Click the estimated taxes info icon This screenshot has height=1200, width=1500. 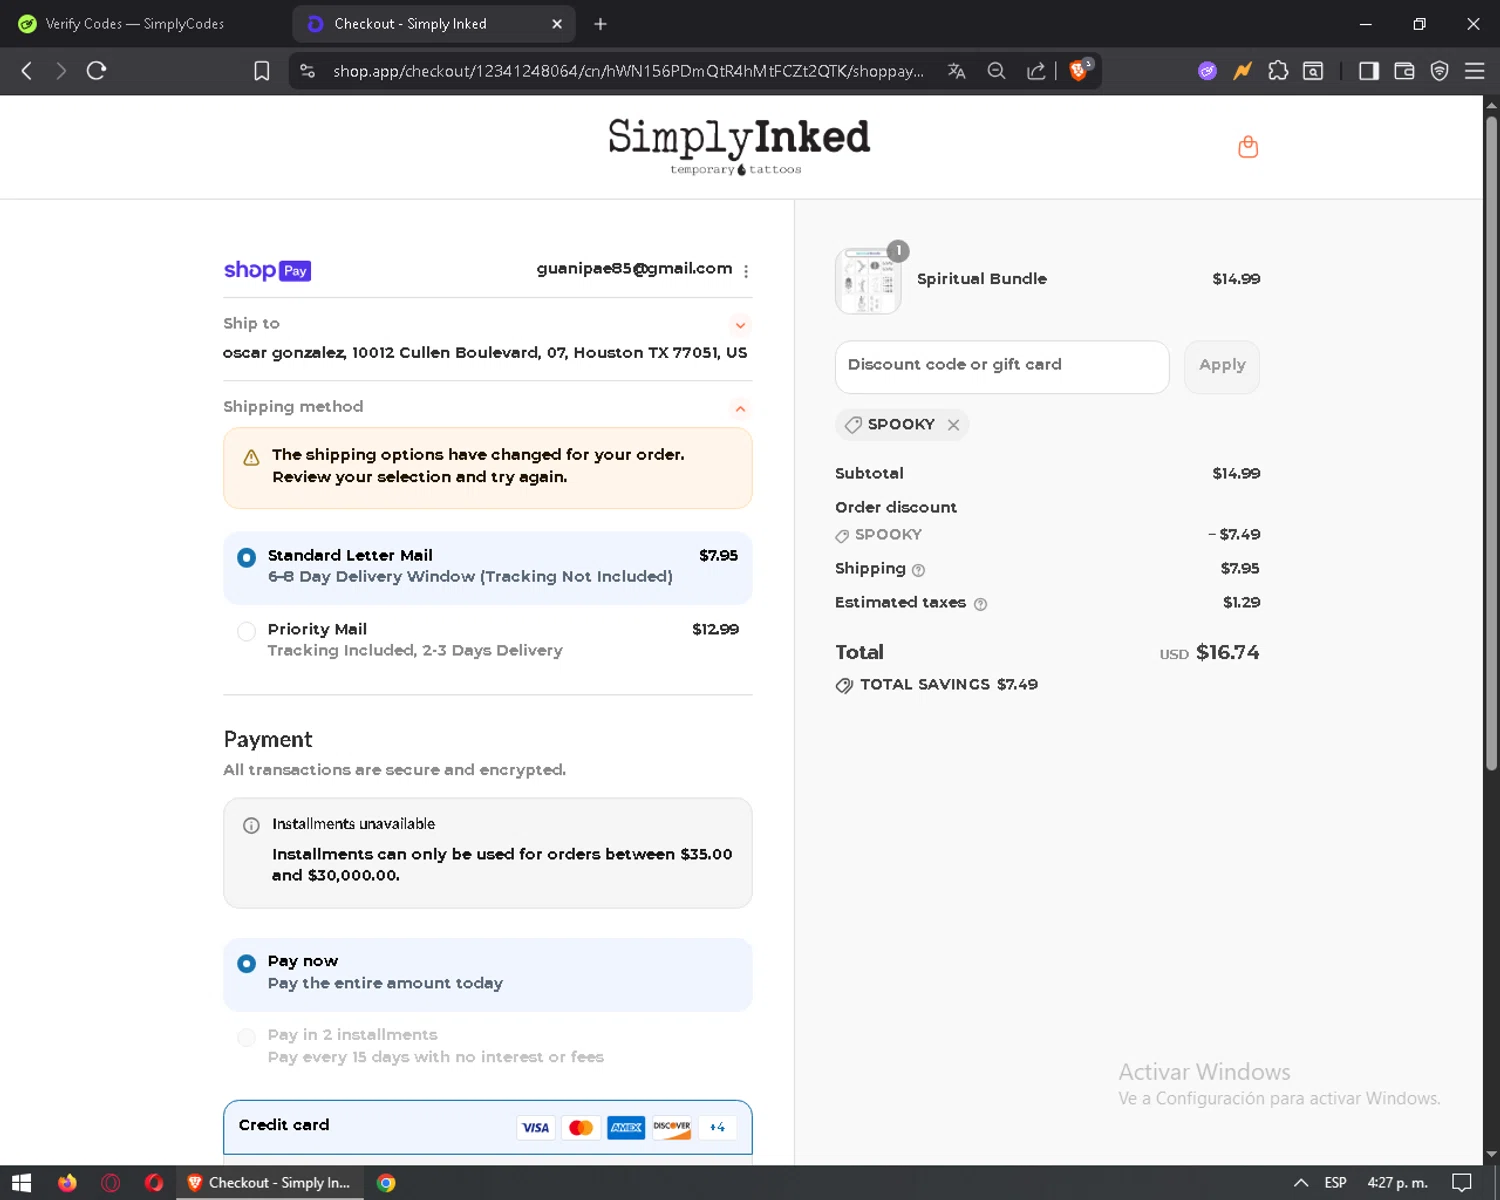[980, 604]
